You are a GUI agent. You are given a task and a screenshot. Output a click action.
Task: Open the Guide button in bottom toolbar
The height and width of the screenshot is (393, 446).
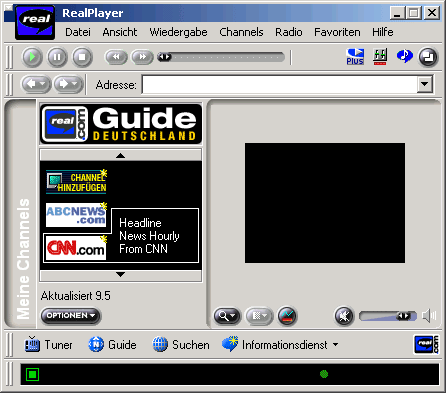112,344
